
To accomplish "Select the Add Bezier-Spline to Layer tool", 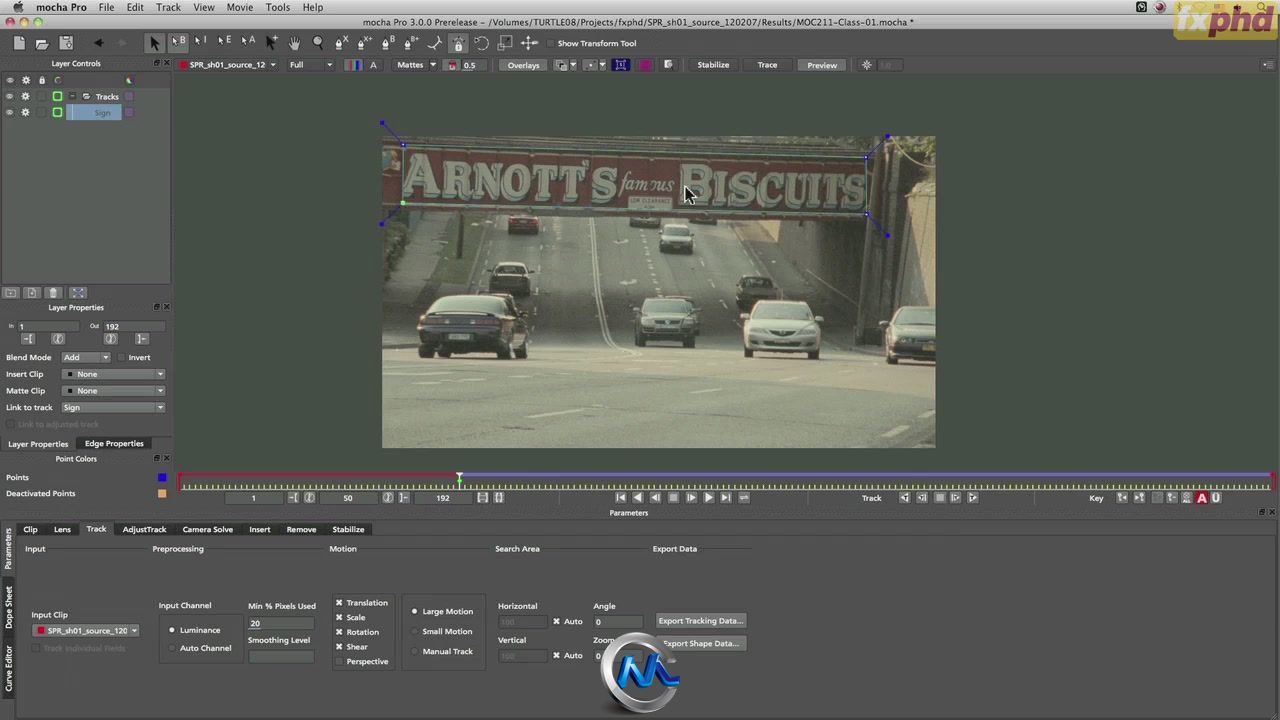I will (410, 43).
